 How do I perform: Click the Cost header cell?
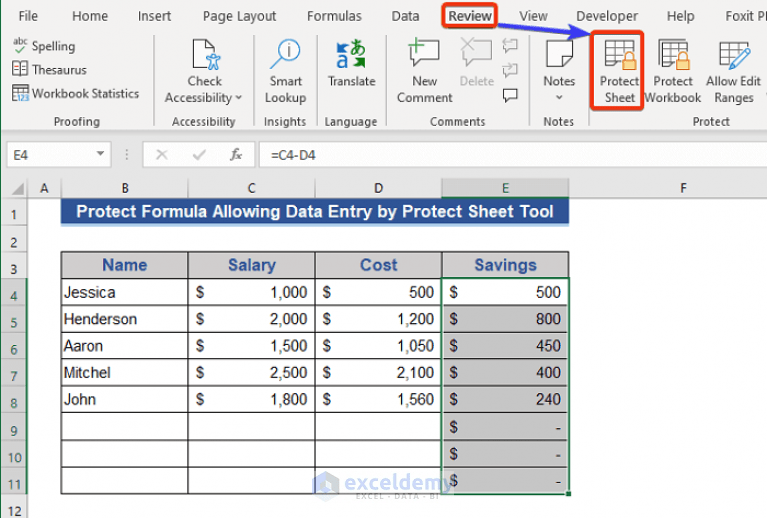pos(378,265)
